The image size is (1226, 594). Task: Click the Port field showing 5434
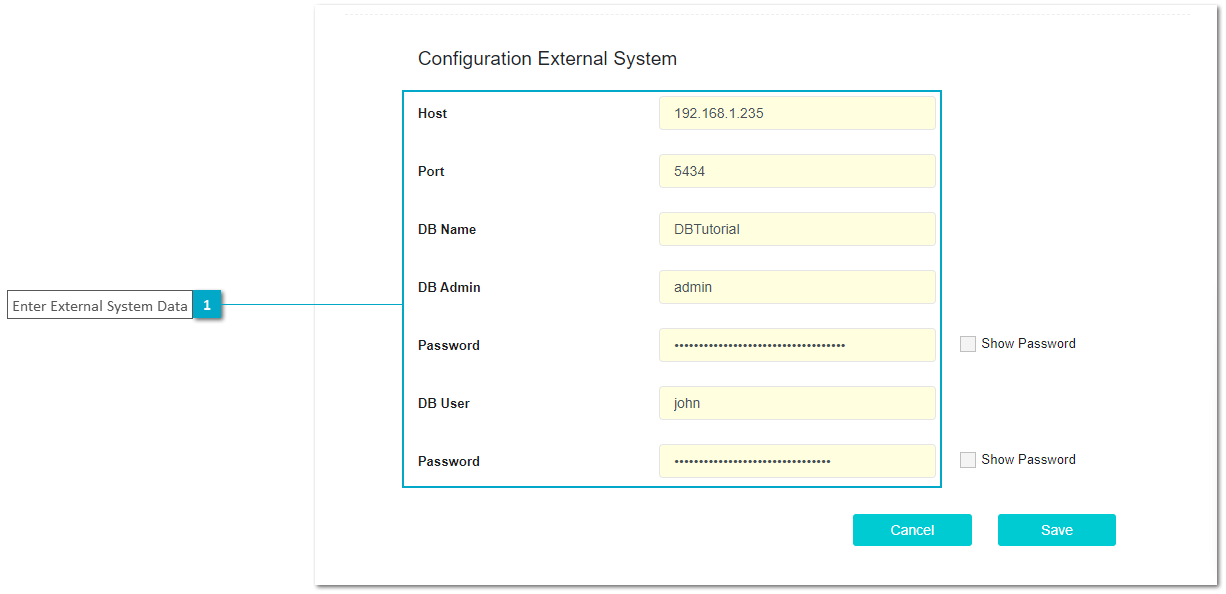tap(797, 171)
